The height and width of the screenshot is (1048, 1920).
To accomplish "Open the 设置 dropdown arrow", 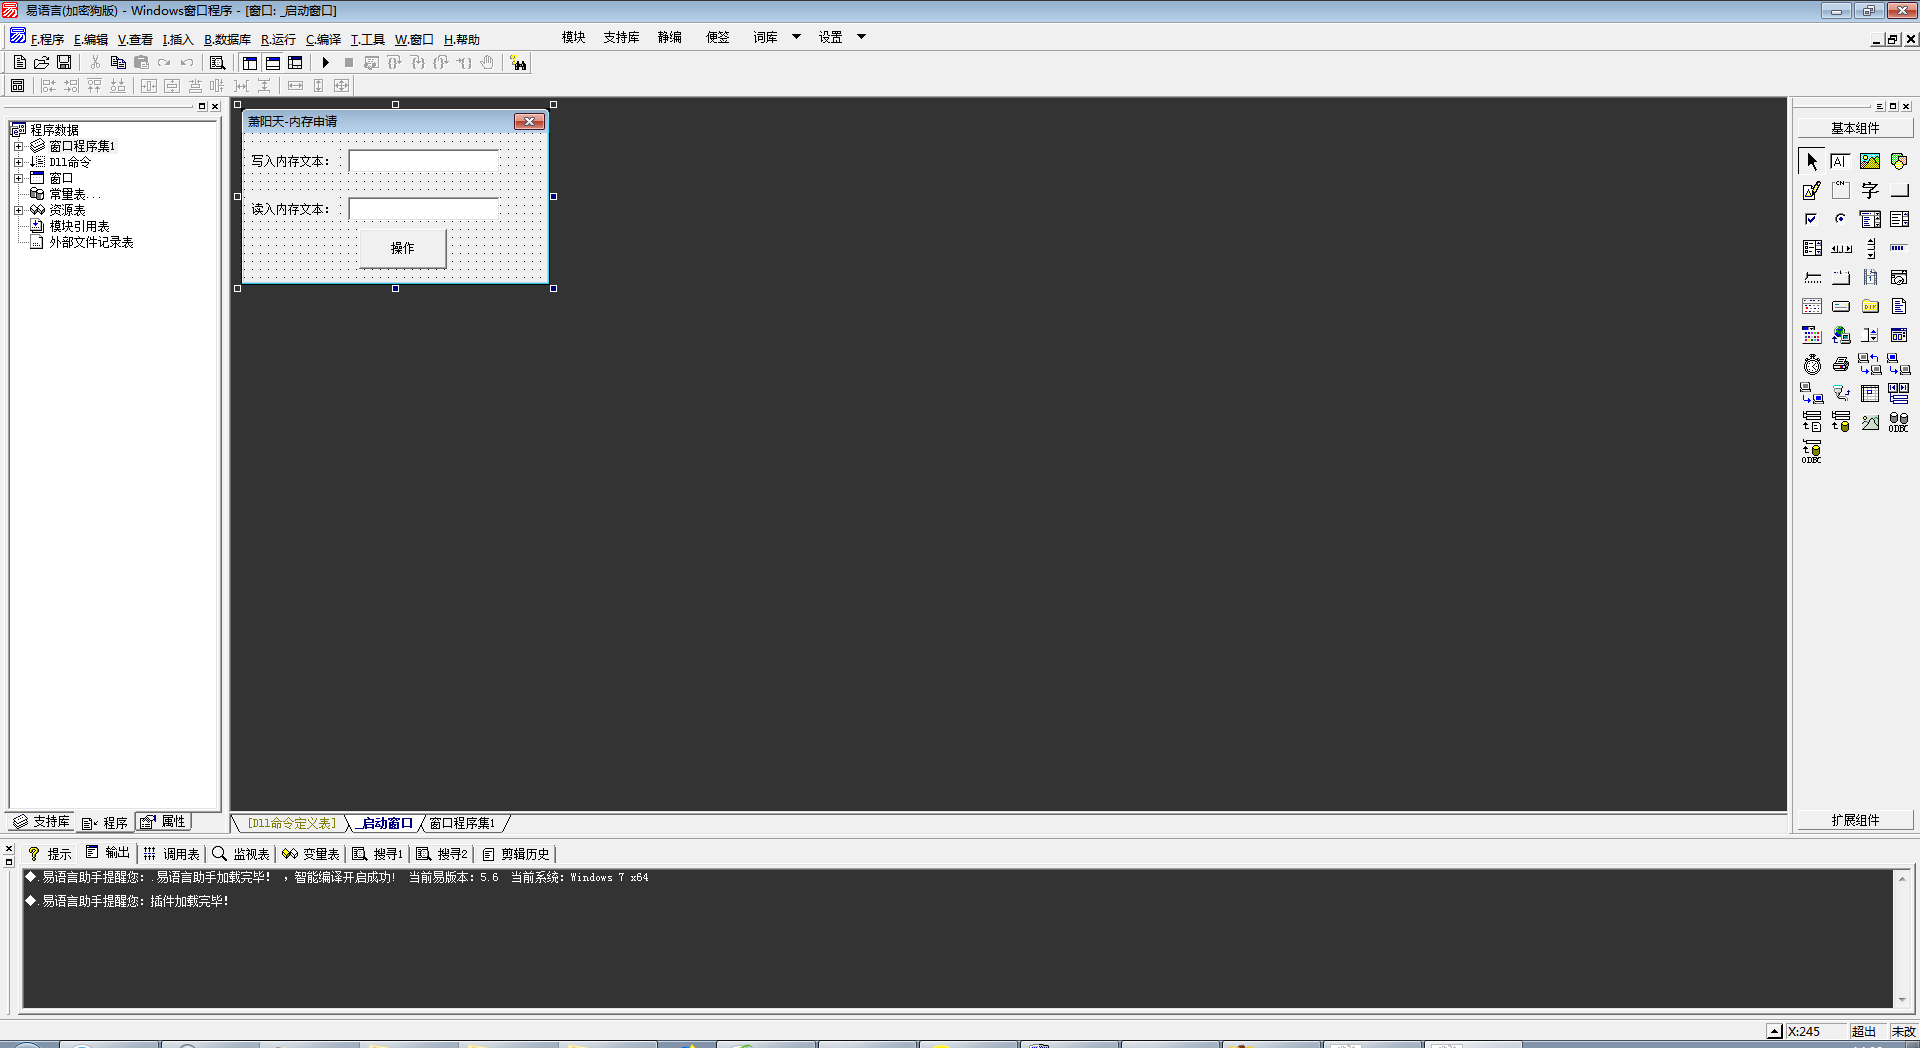I will [861, 37].
